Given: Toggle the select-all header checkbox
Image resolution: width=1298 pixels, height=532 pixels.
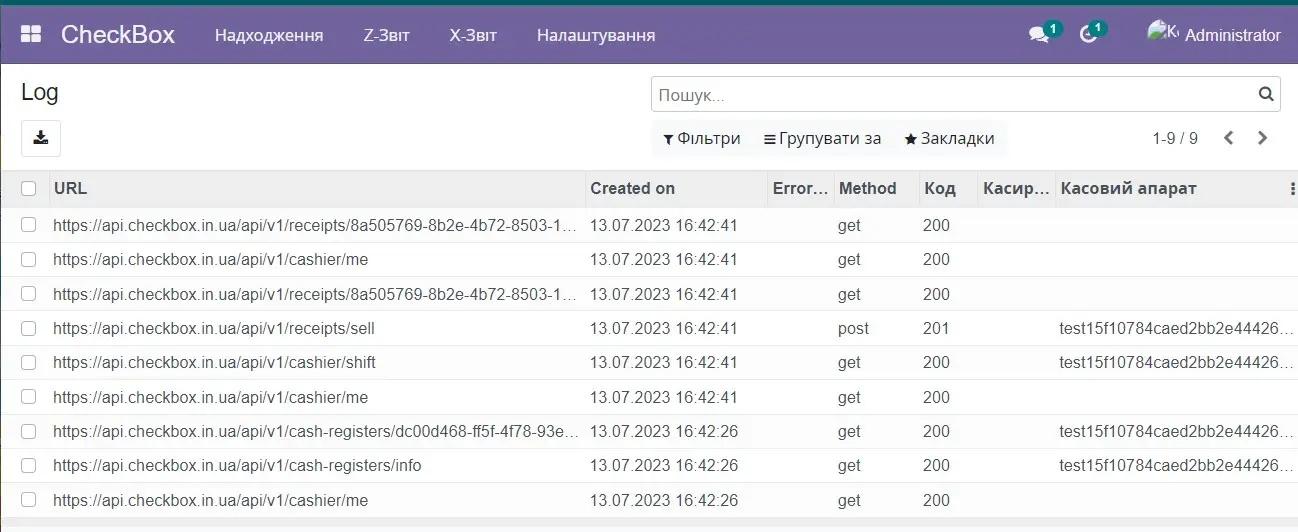Looking at the screenshot, I should pos(28,188).
